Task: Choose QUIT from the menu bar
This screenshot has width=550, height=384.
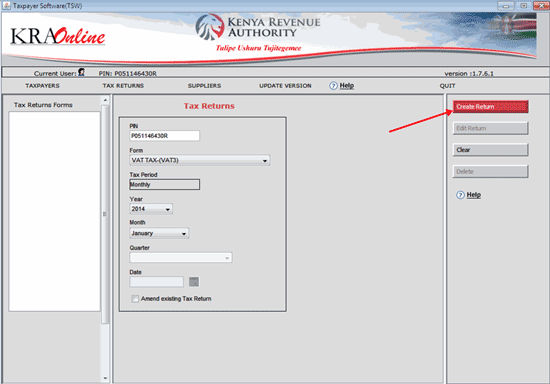Action: (x=448, y=86)
